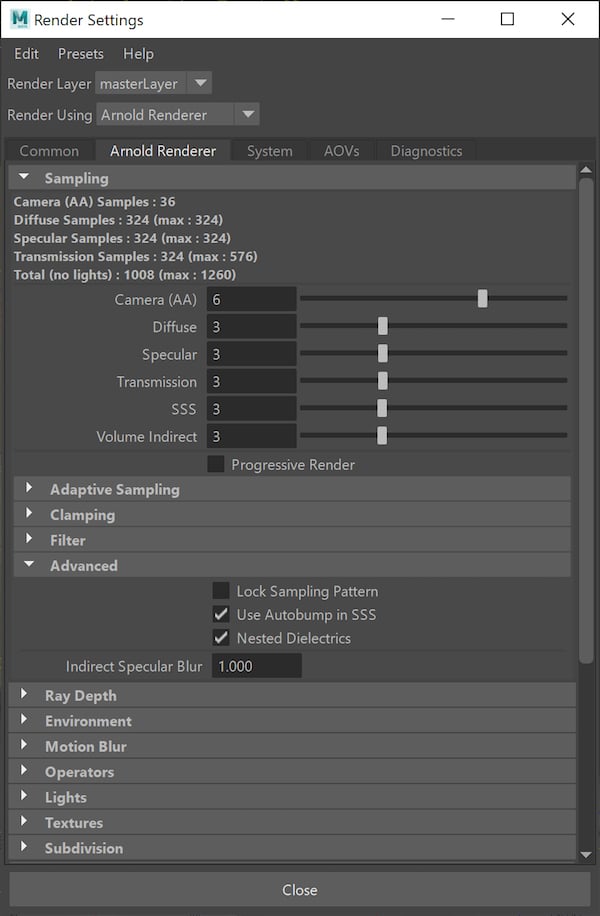This screenshot has height=916, width=600.
Task: Switch to the Common tab
Action: click(x=49, y=150)
